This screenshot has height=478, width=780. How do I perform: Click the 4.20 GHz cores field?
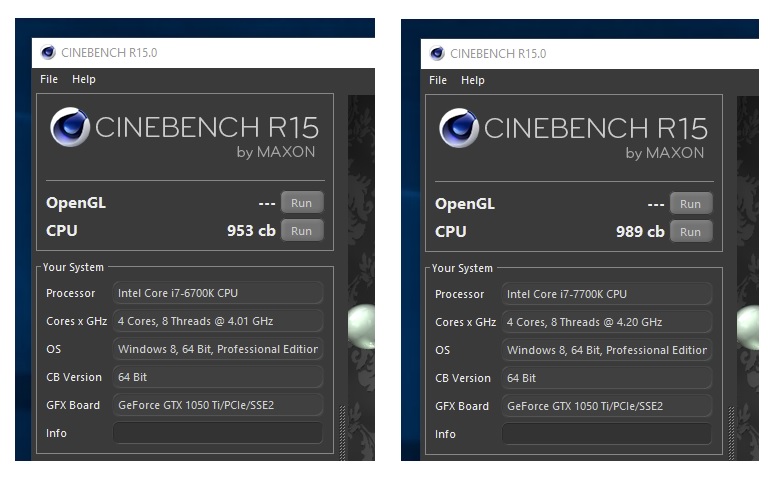607,322
